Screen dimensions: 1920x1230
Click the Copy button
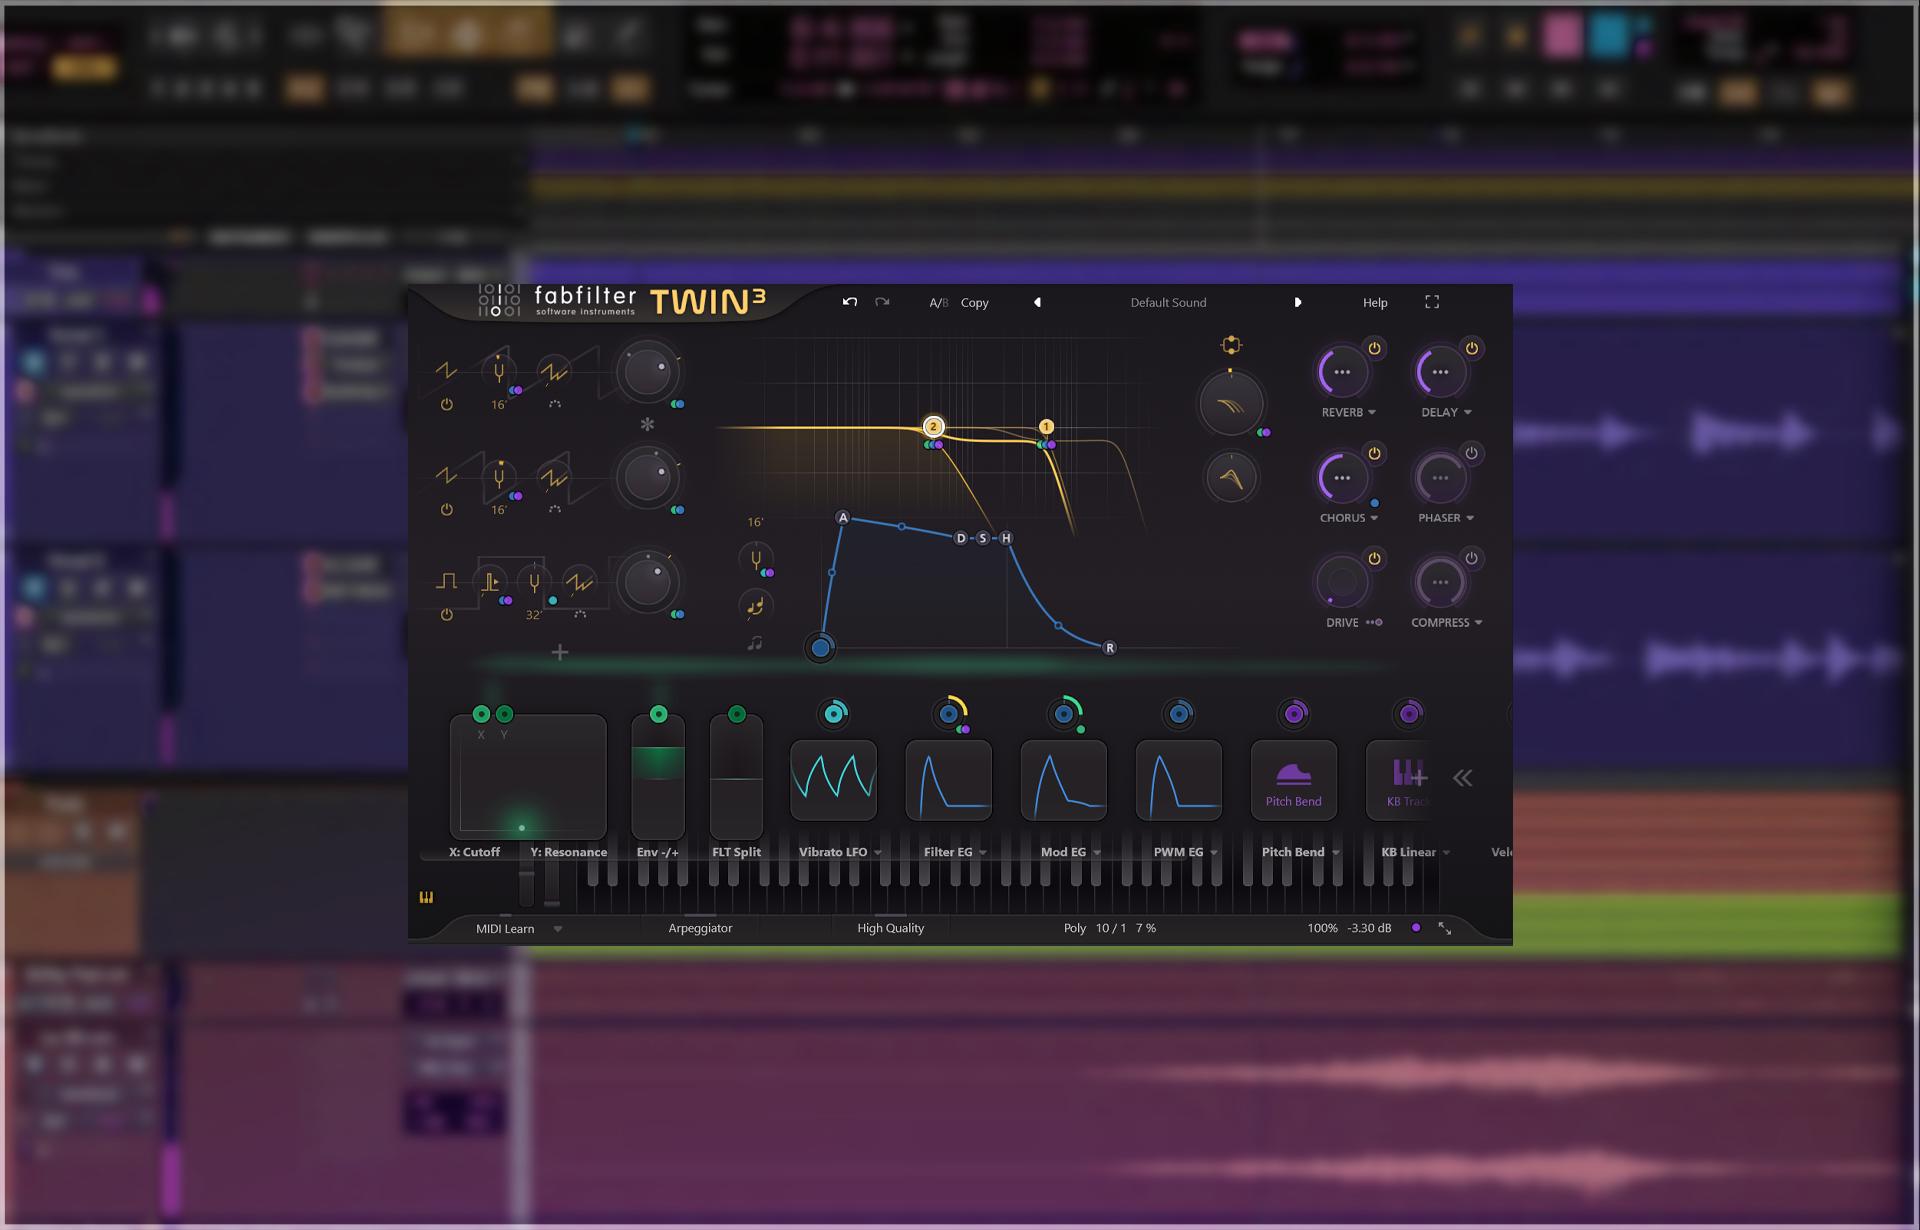tap(974, 302)
